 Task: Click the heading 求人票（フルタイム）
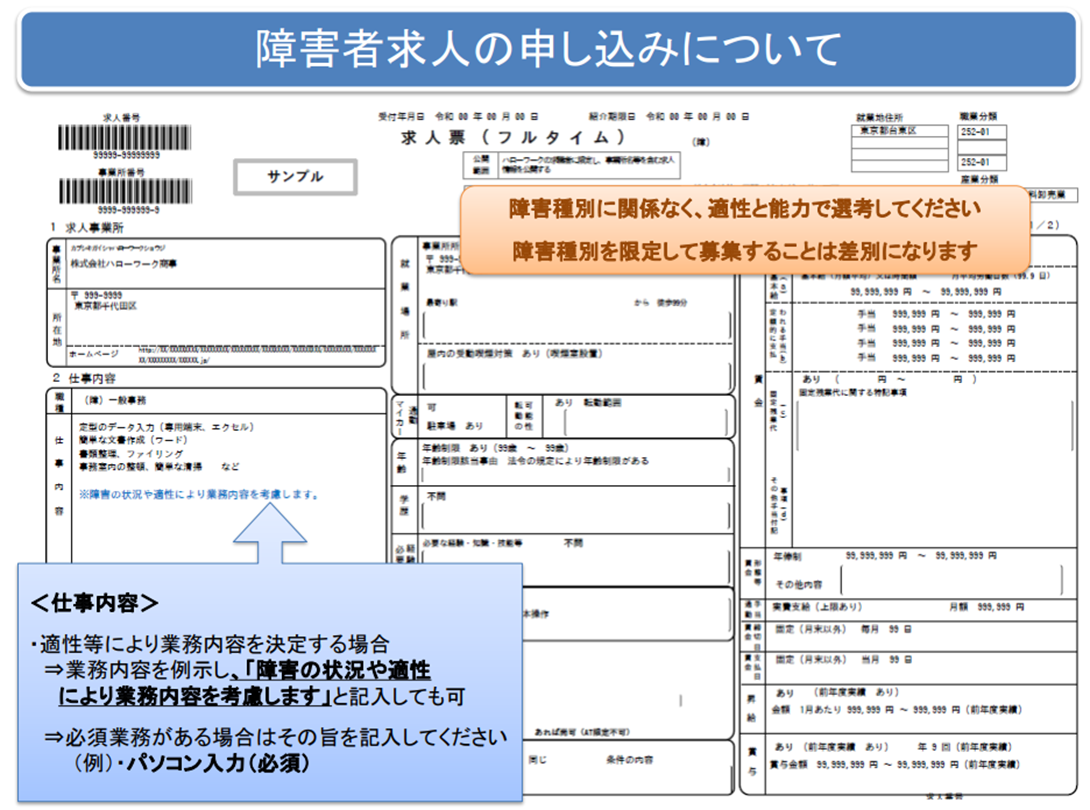click(x=513, y=137)
